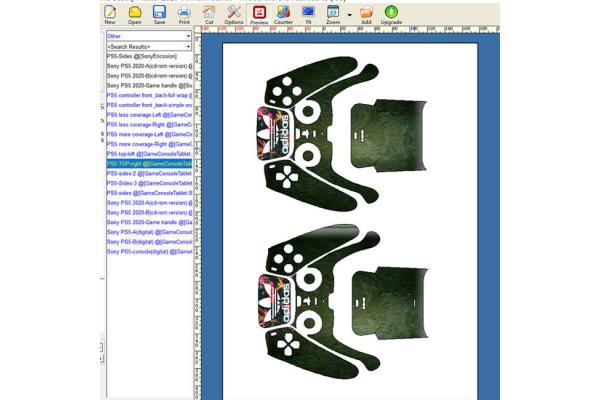Click the vertical ruler beside the canvas
The image size is (600, 400).
point(197,216)
